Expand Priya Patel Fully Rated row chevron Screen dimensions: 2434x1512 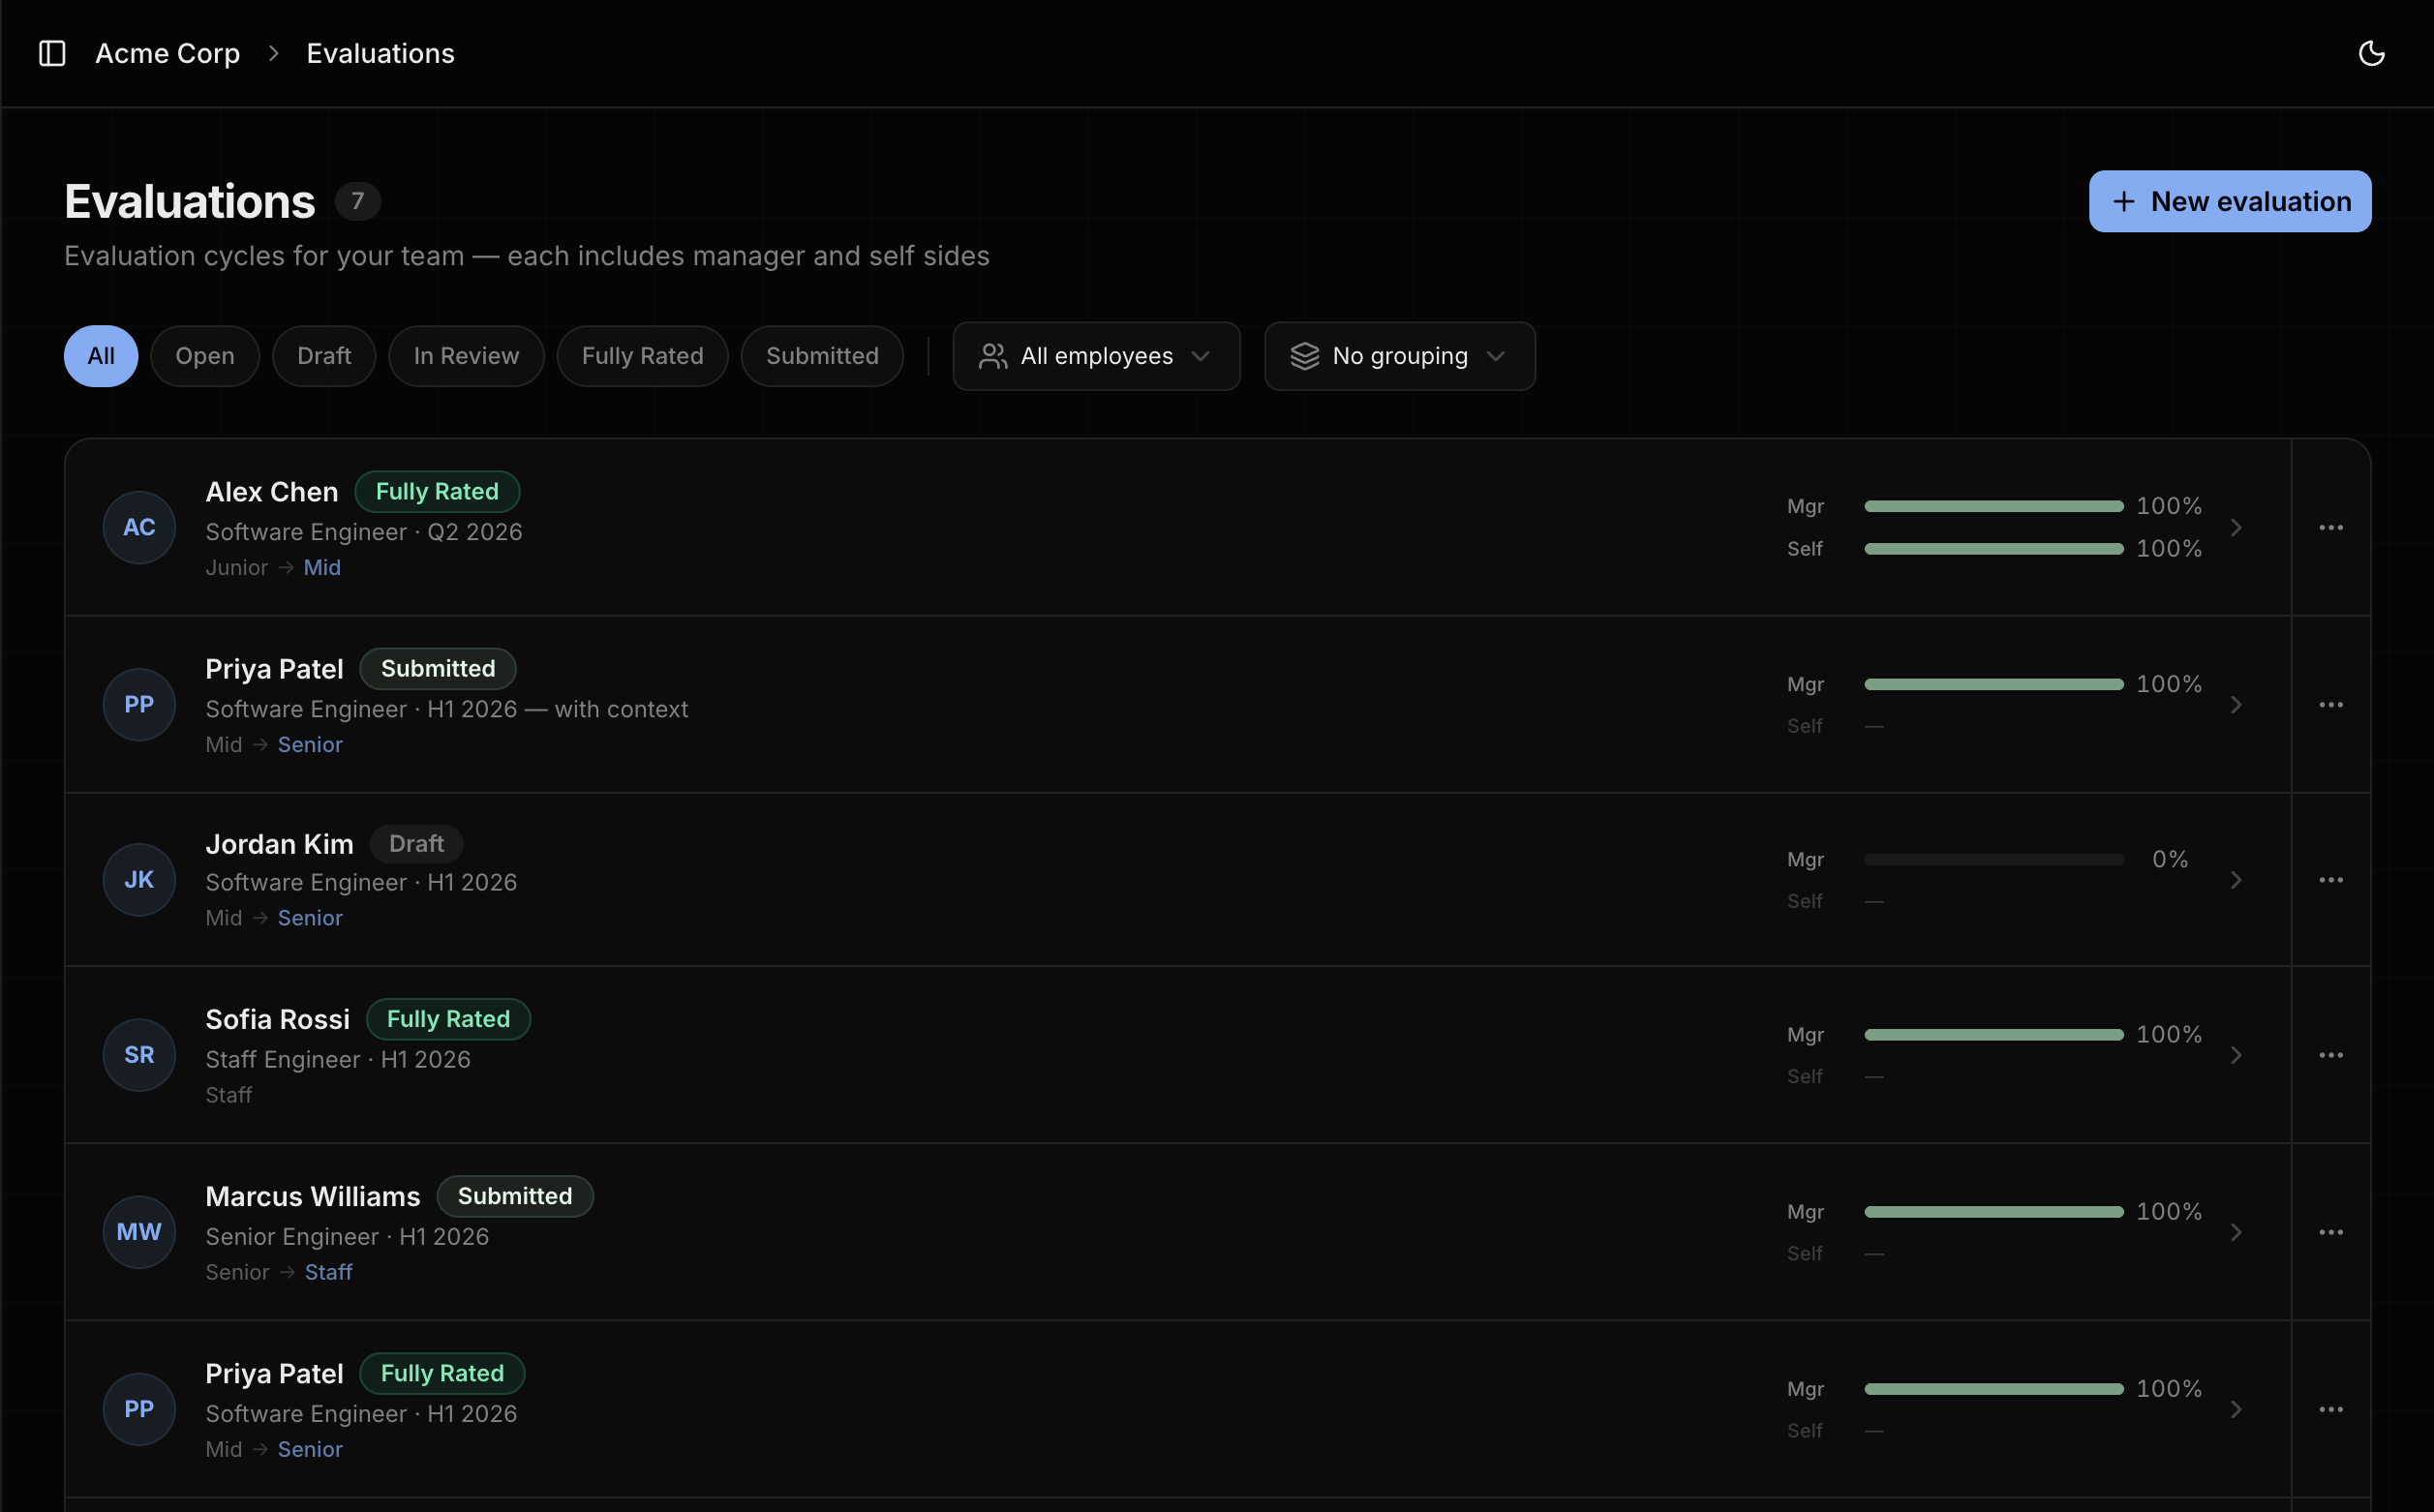[2236, 1408]
